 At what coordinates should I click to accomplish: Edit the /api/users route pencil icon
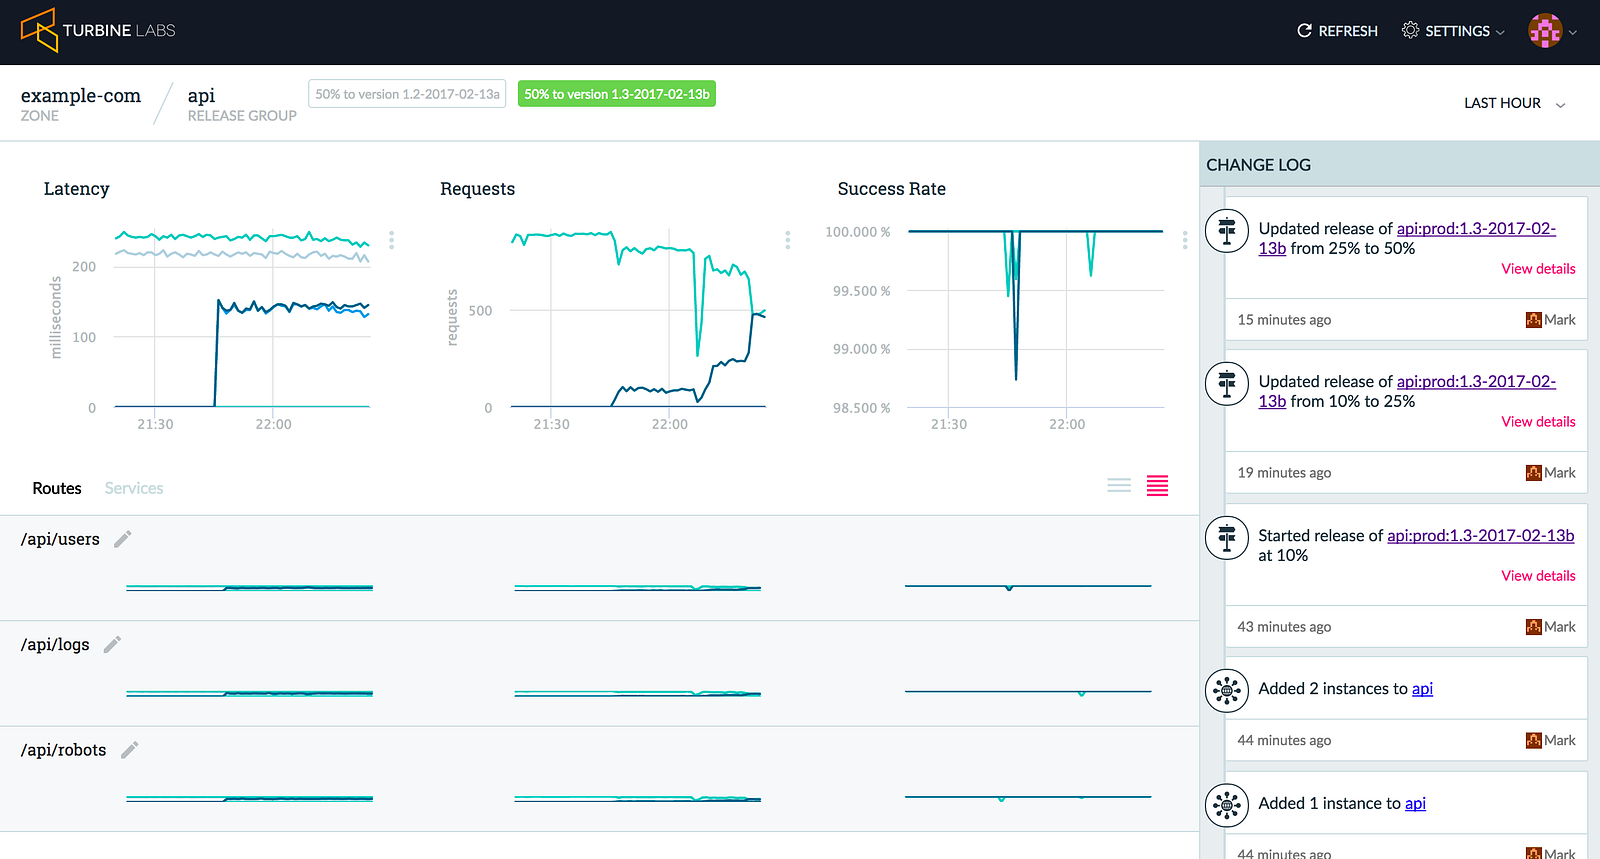(122, 539)
